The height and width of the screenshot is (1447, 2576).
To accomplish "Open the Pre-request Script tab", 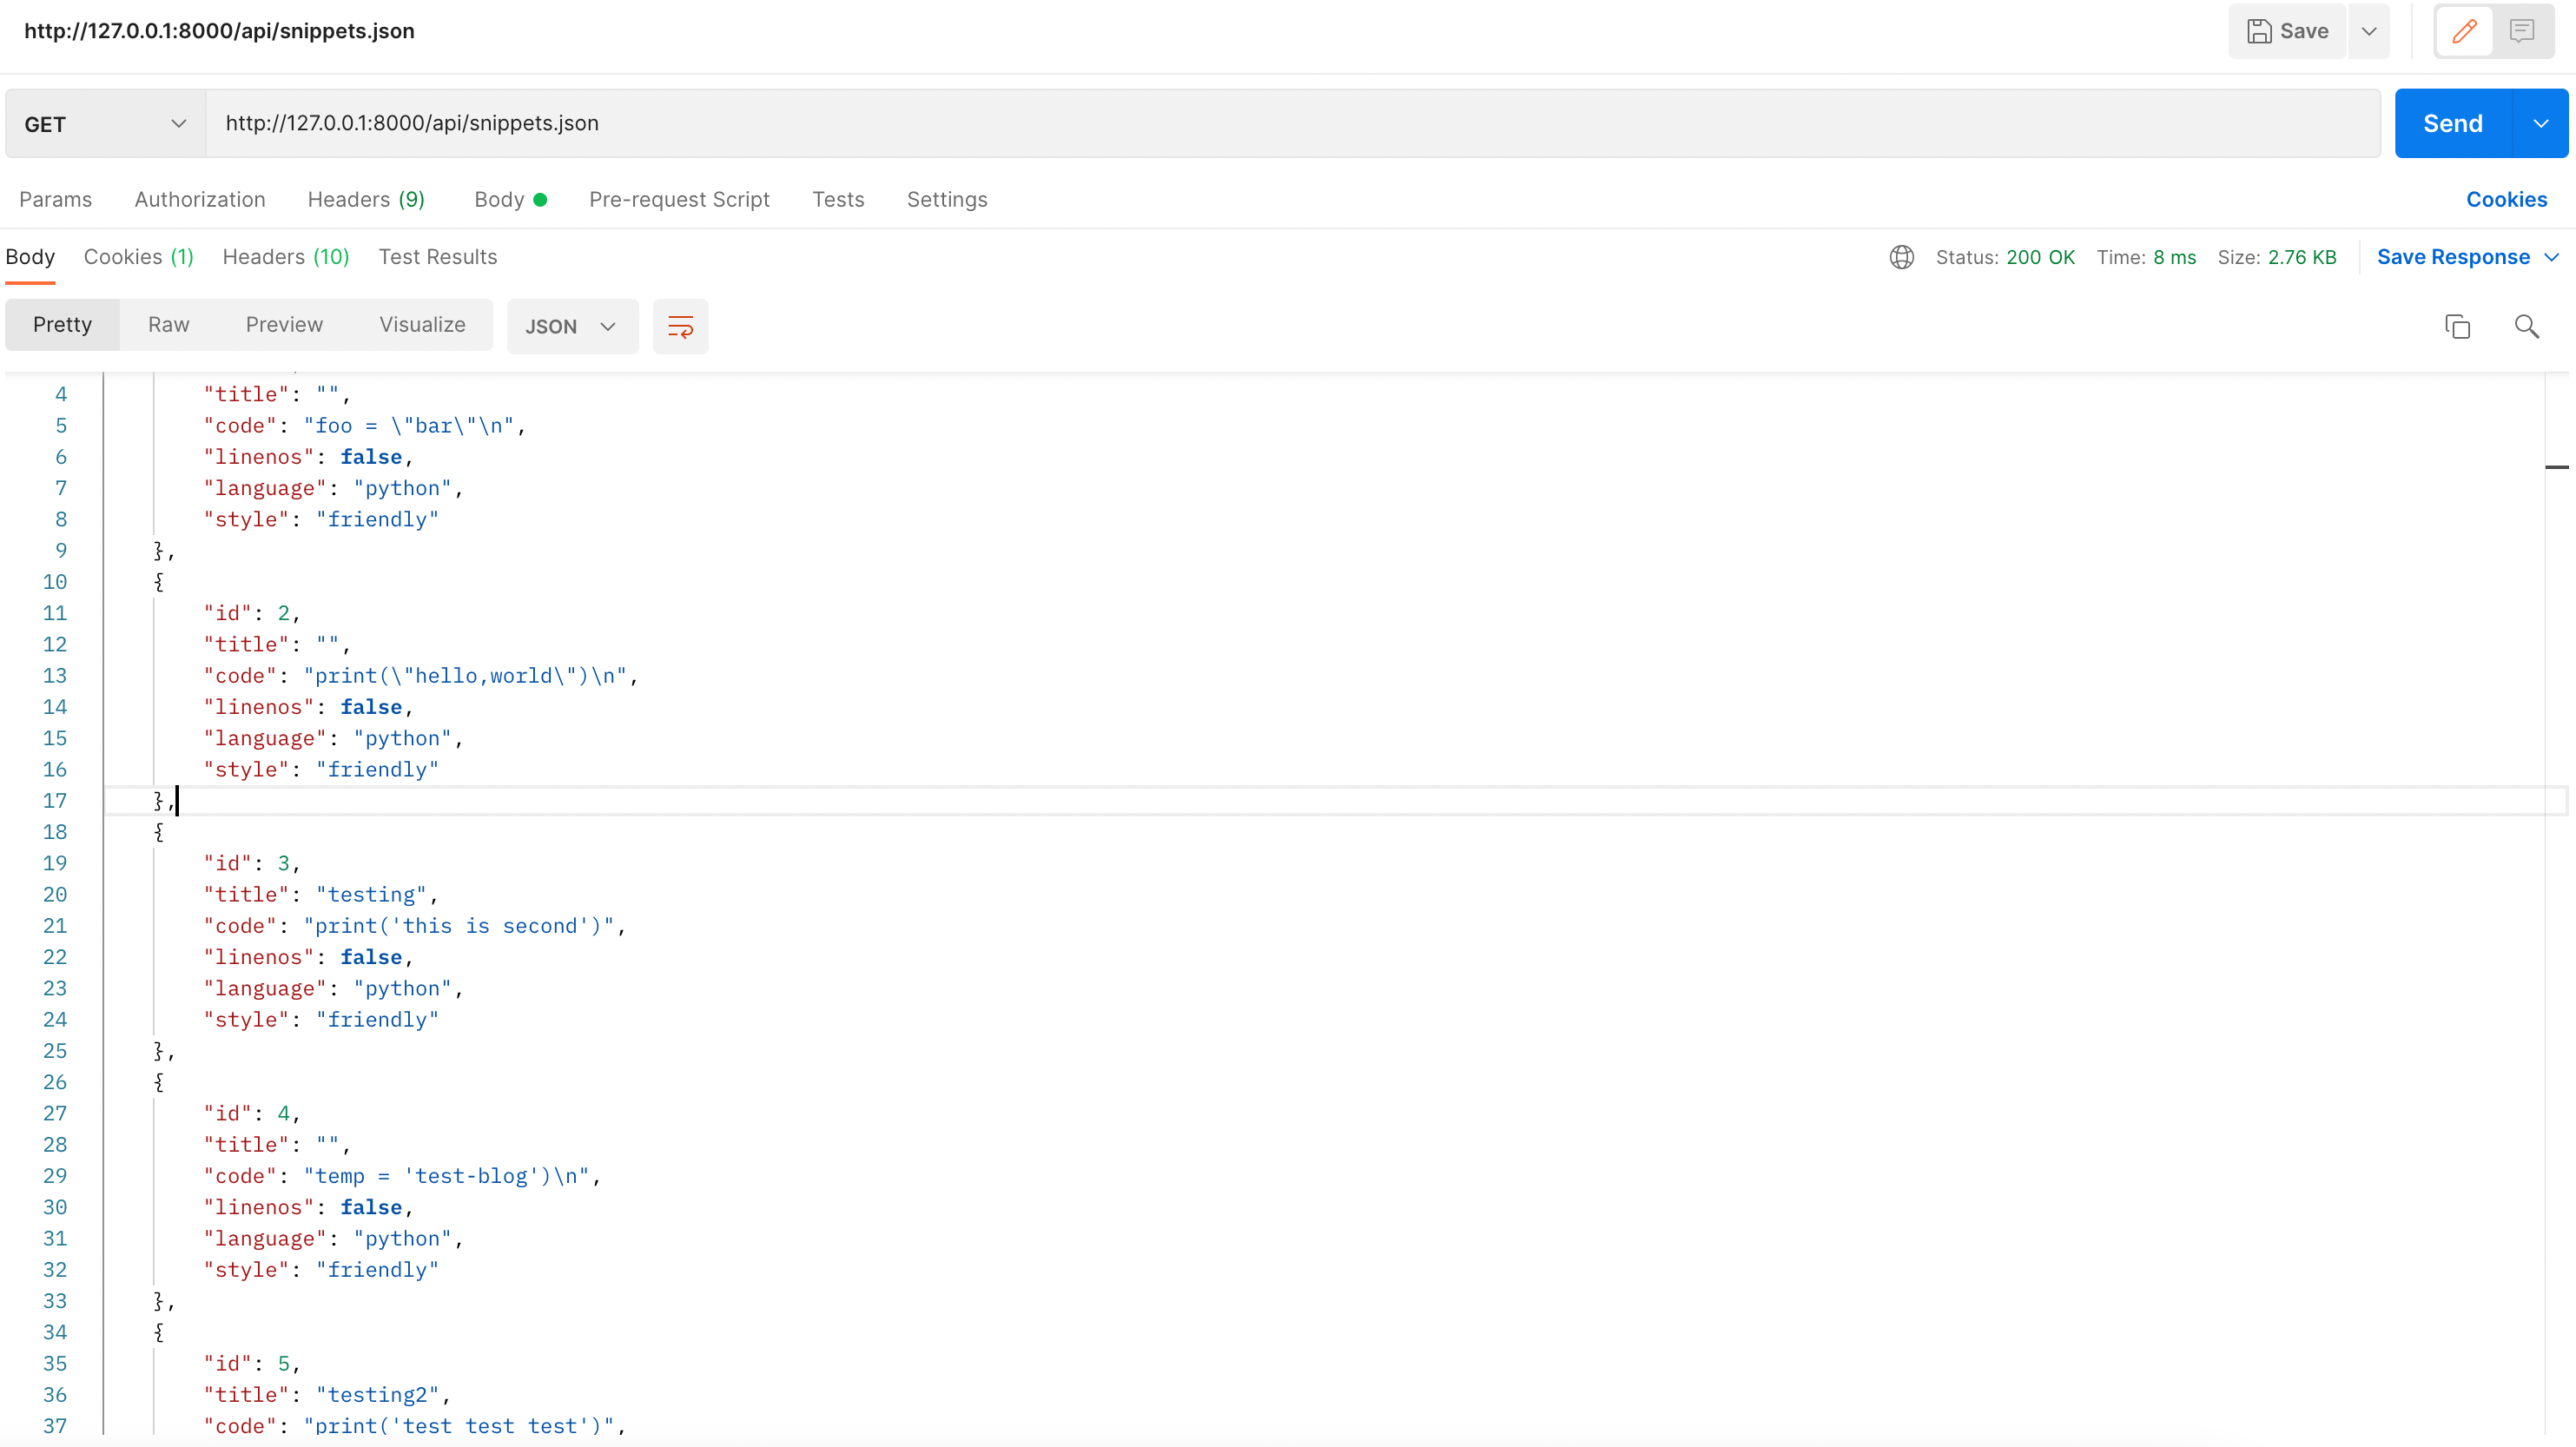I will point(679,199).
